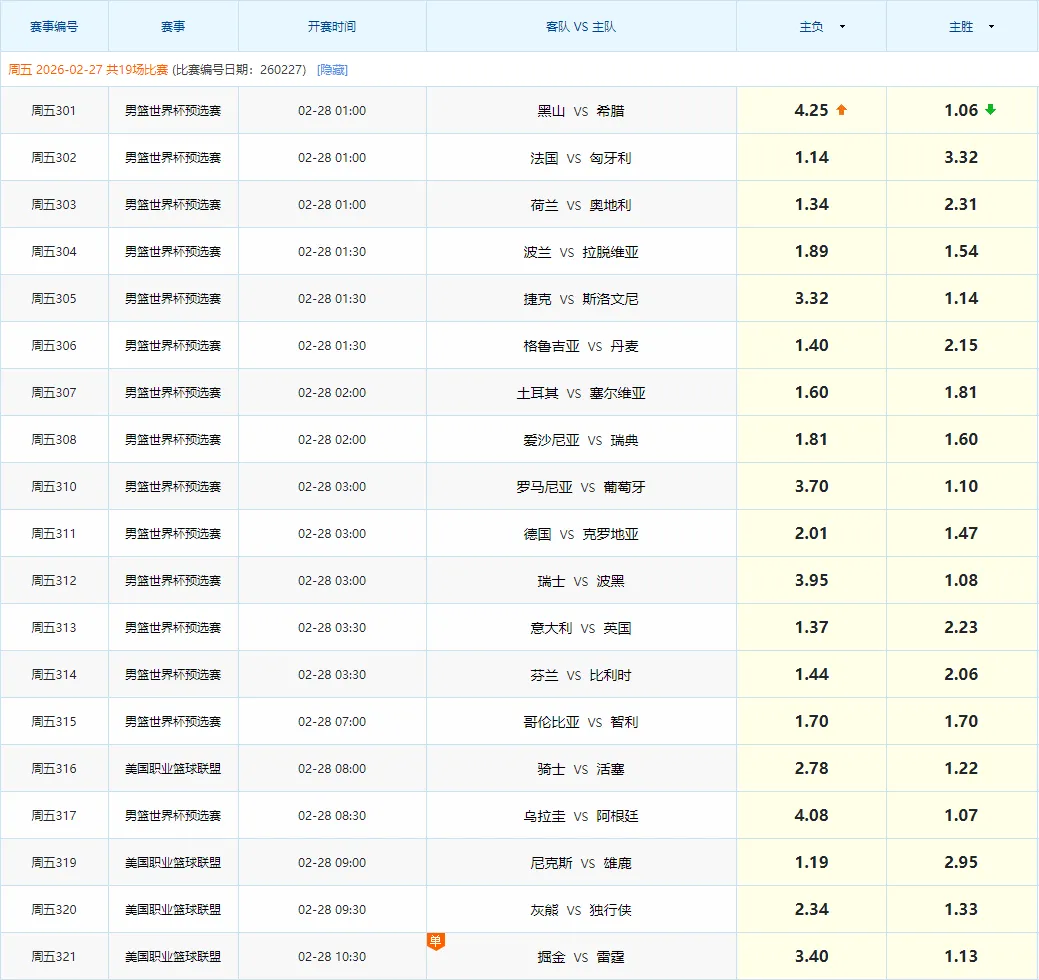The height and width of the screenshot is (980, 1039).
Task: Select 主负 odds 1.14 for 法国 vs 匈牙利
Action: pyautogui.click(x=811, y=157)
